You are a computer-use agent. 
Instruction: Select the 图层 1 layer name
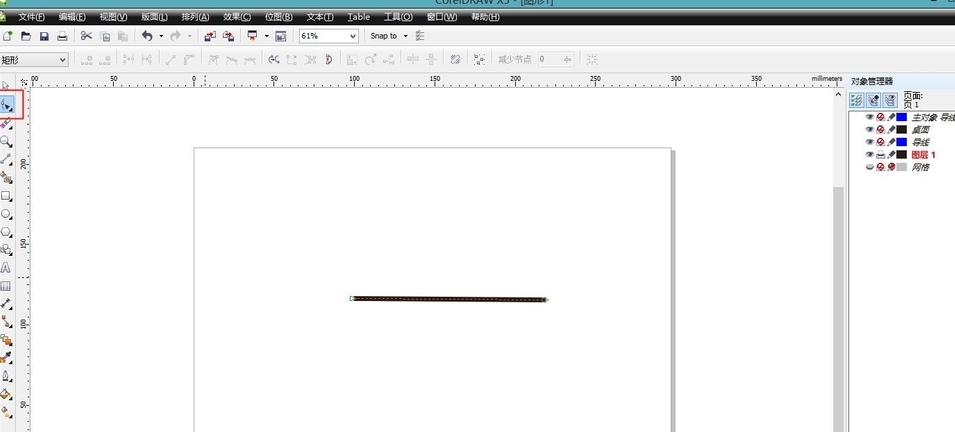pos(923,155)
